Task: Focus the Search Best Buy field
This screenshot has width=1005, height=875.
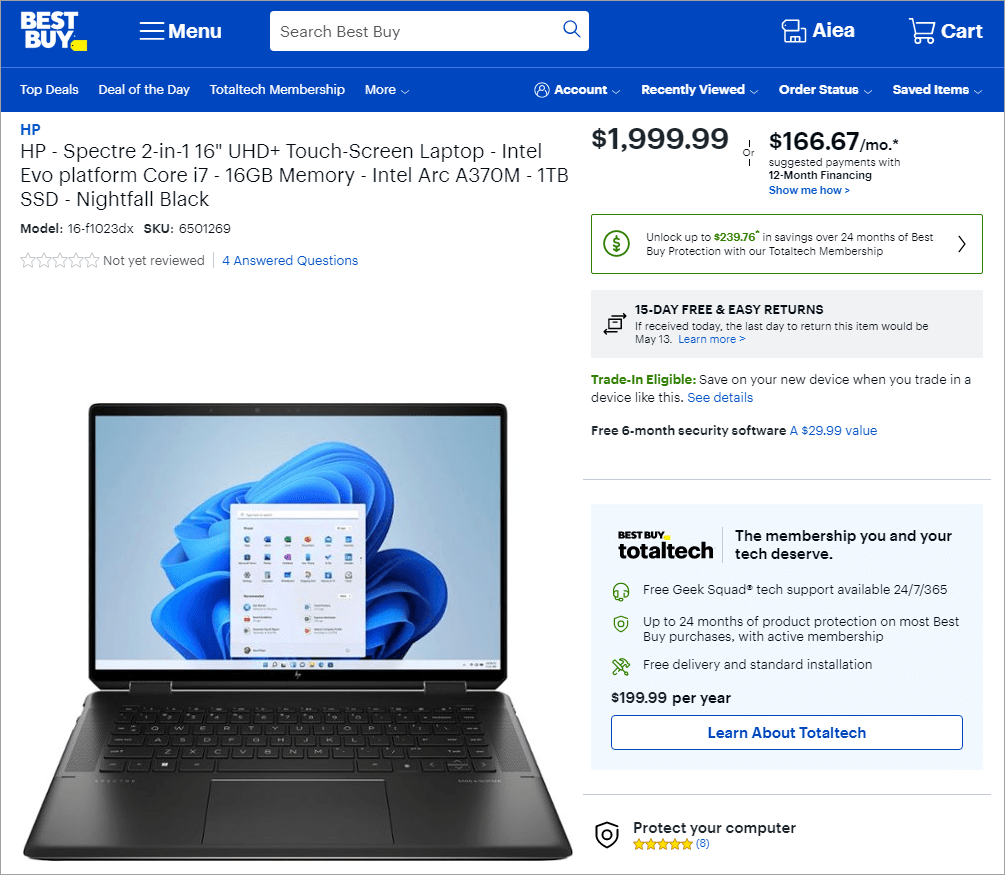Action: (x=417, y=31)
